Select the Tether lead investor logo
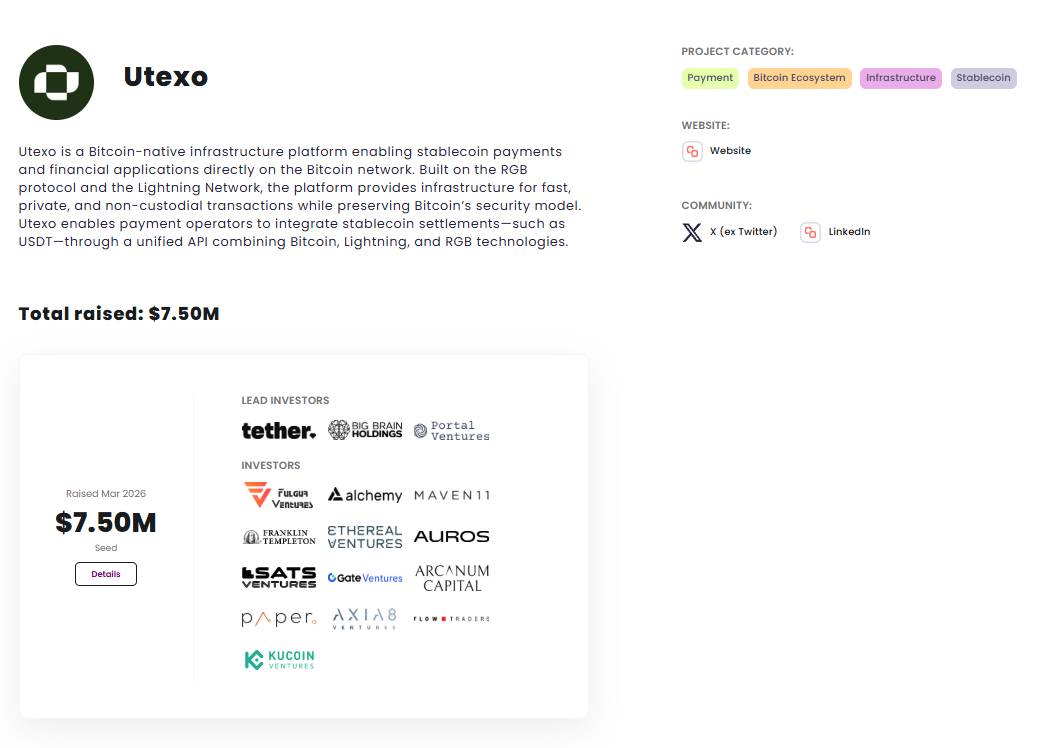The width and height of the screenshot is (1037, 748). tap(278, 431)
